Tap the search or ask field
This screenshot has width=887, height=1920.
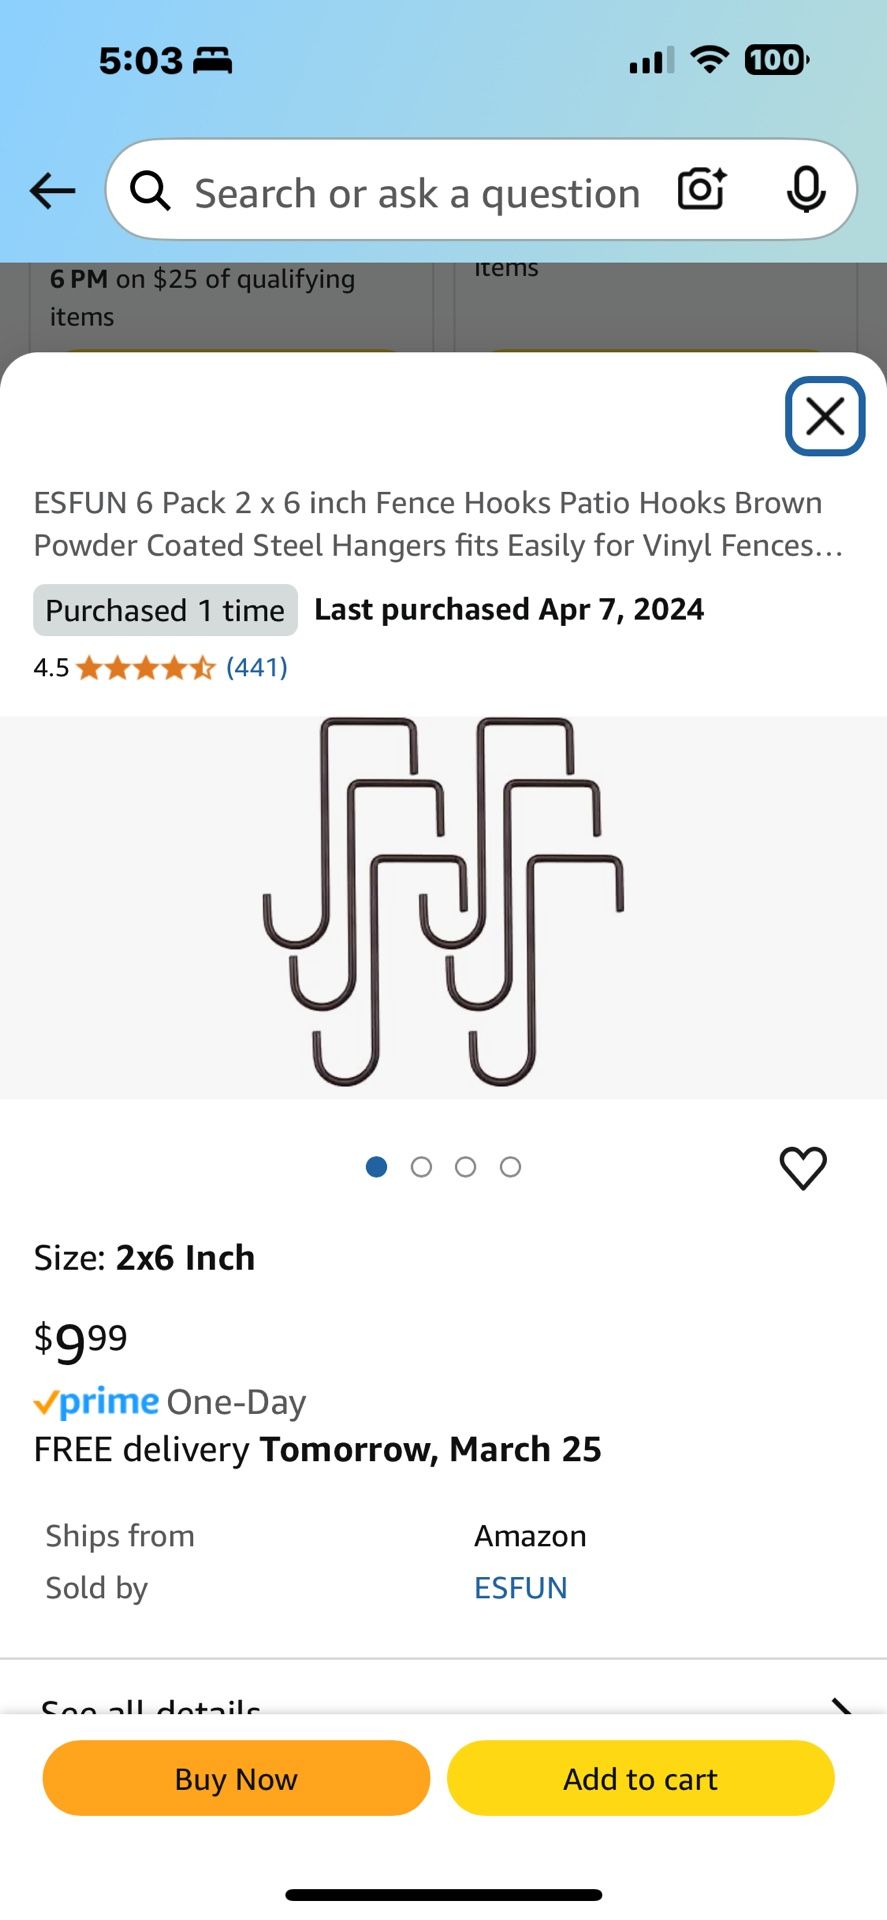coord(418,193)
